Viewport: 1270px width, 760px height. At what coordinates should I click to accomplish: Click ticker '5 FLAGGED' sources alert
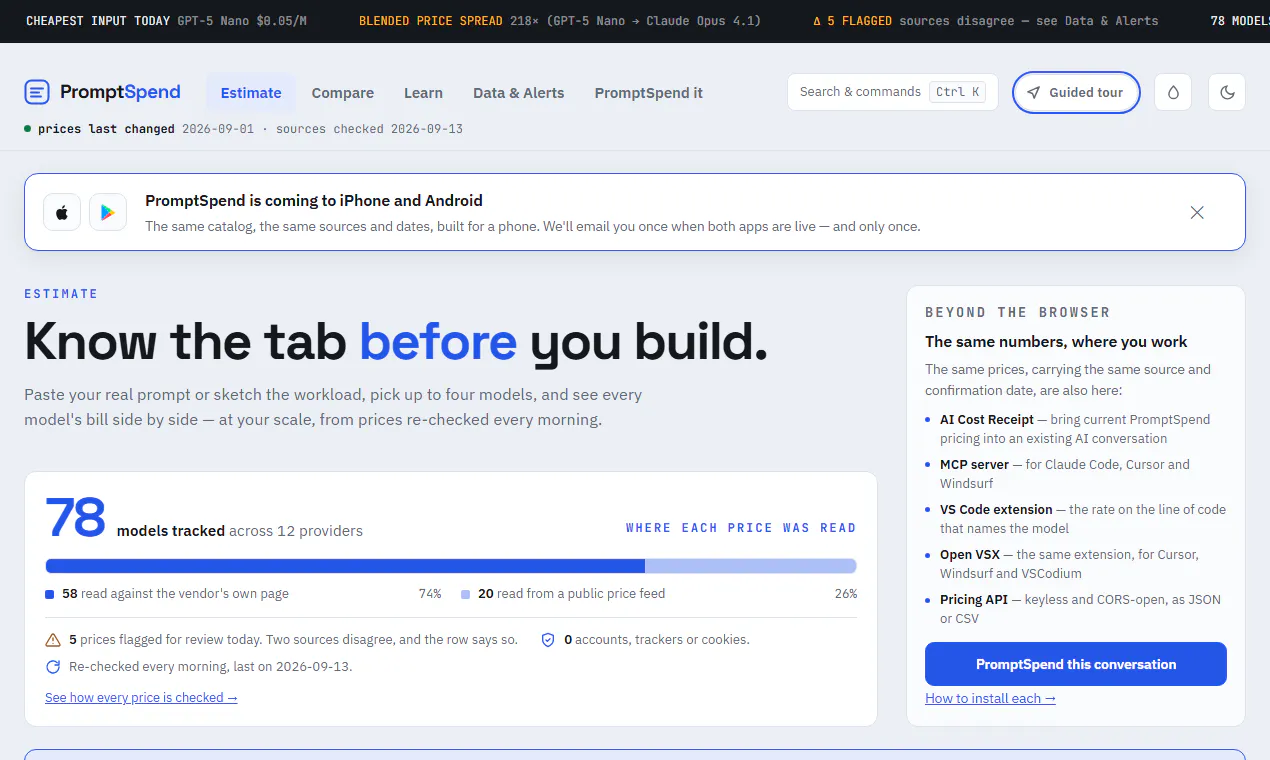point(986,21)
